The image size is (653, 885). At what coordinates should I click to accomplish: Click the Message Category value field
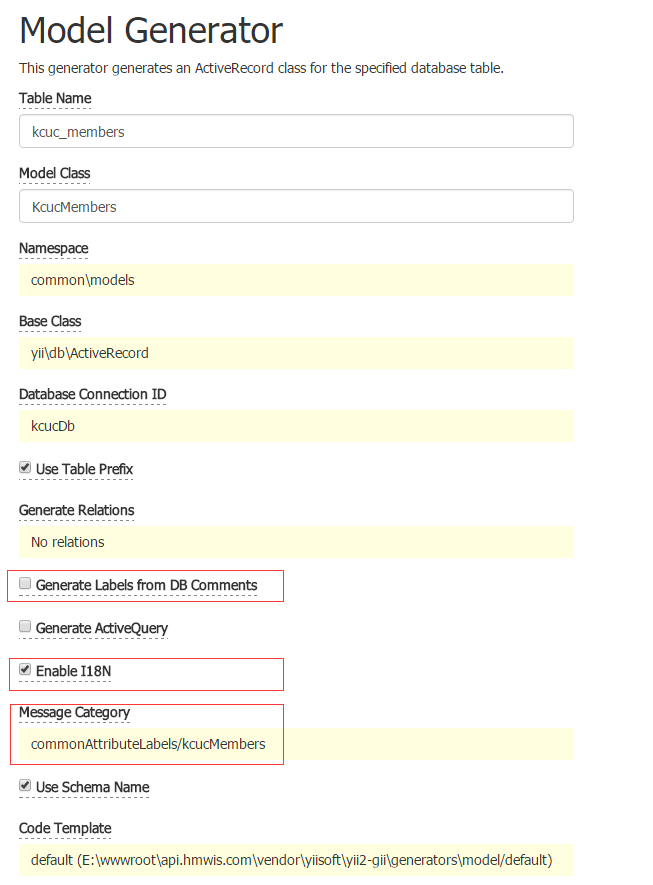click(x=296, y=744)
